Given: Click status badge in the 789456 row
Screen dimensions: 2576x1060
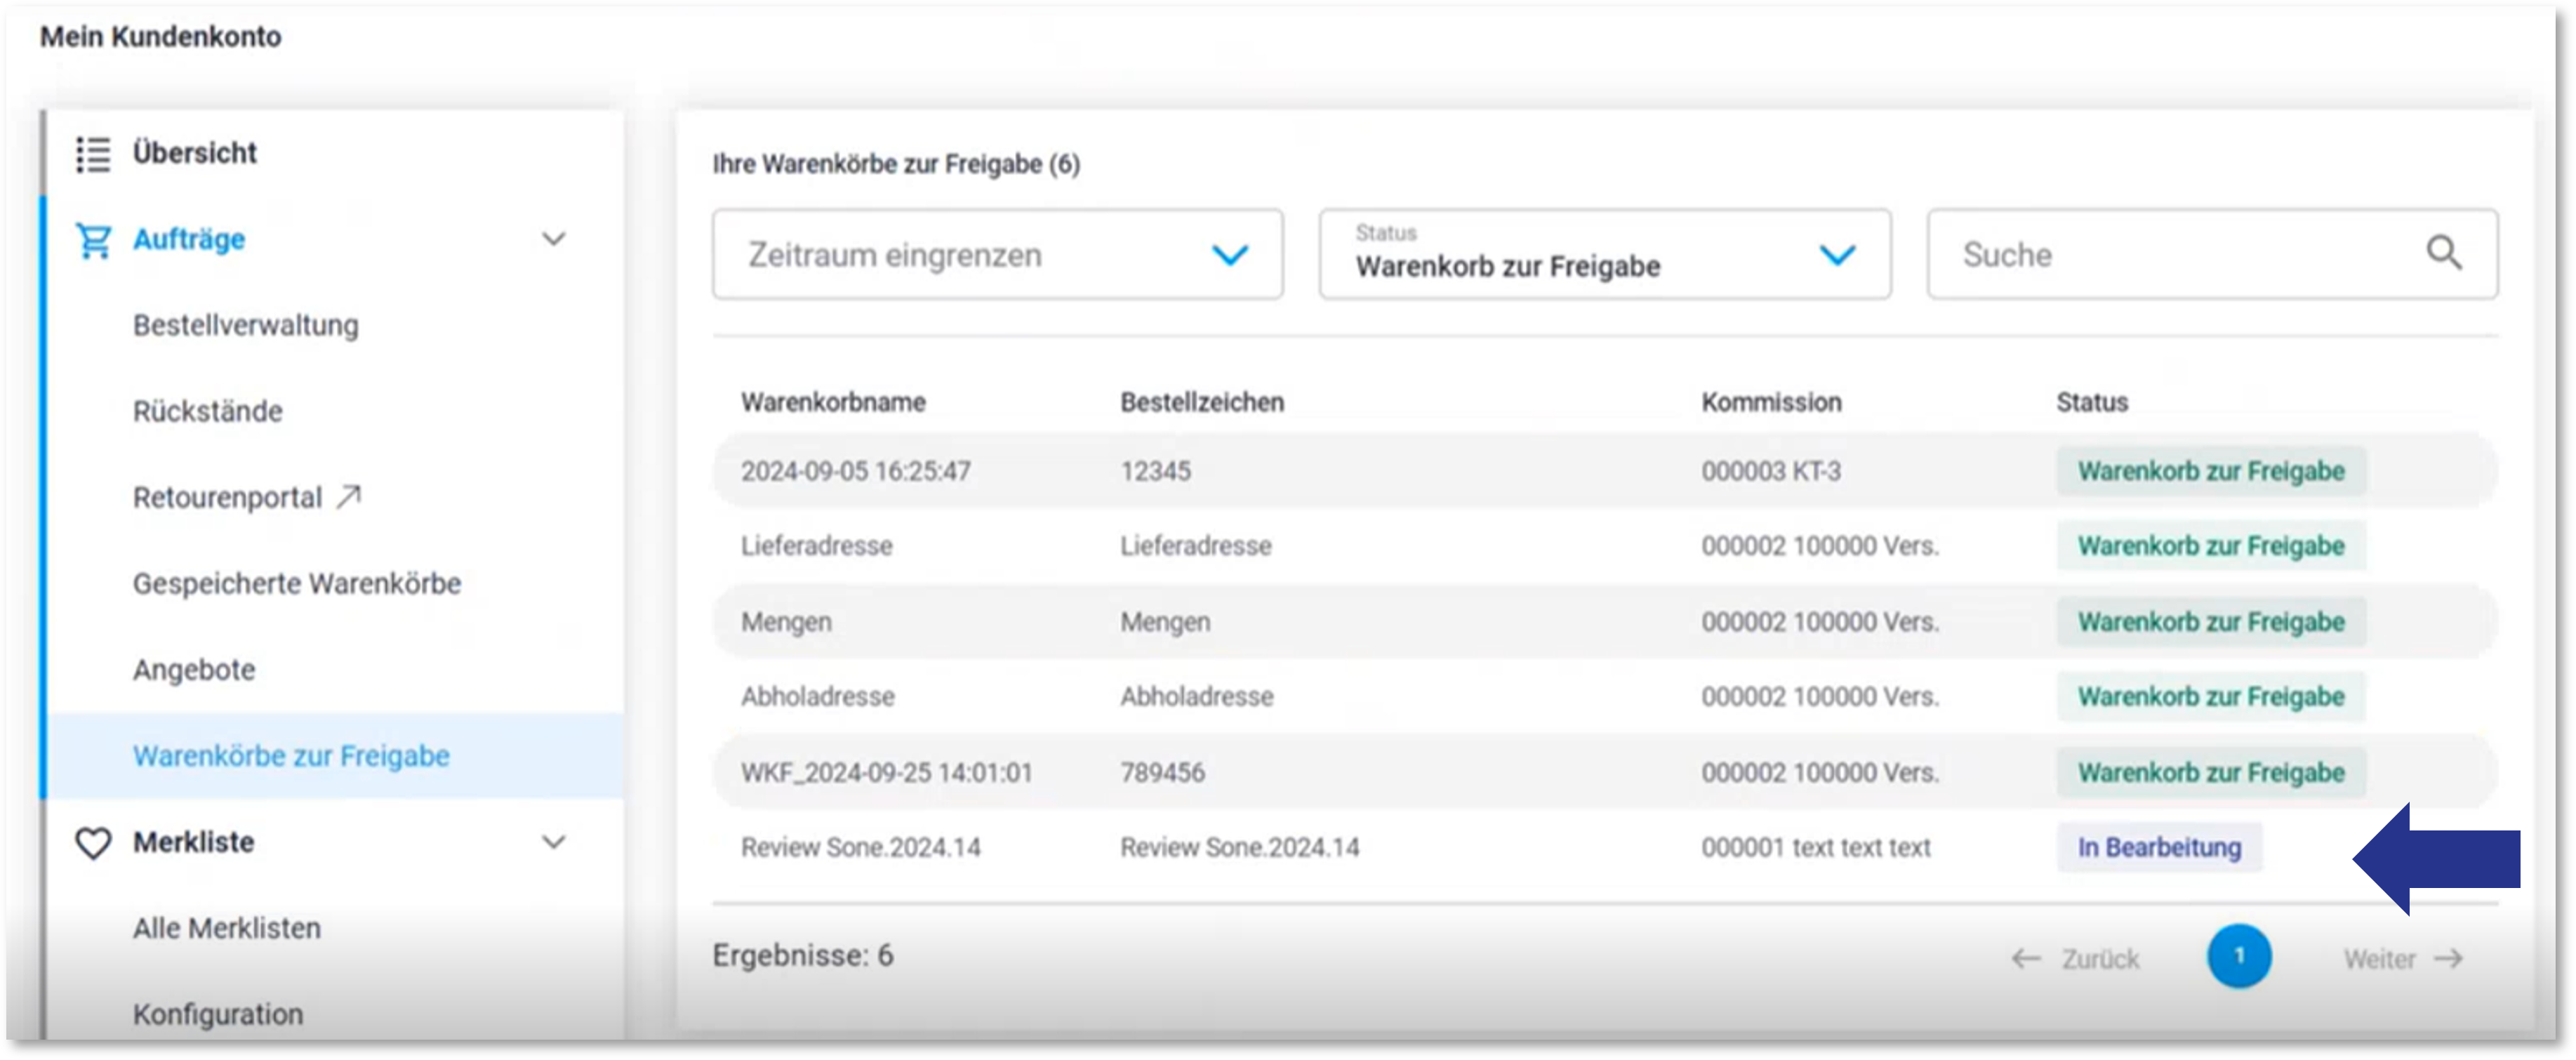Looking at the screenshot, I should pos(2211,774).
